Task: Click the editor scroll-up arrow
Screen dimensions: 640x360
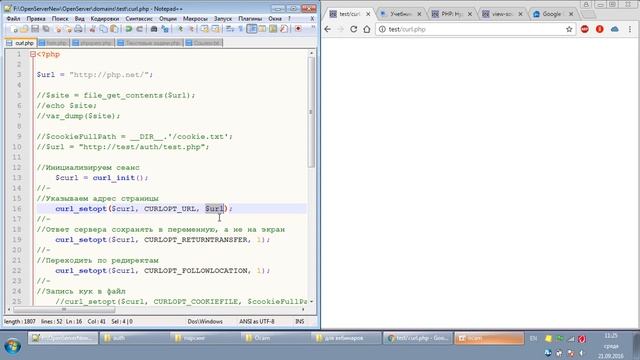Action: tap(311, 53)
